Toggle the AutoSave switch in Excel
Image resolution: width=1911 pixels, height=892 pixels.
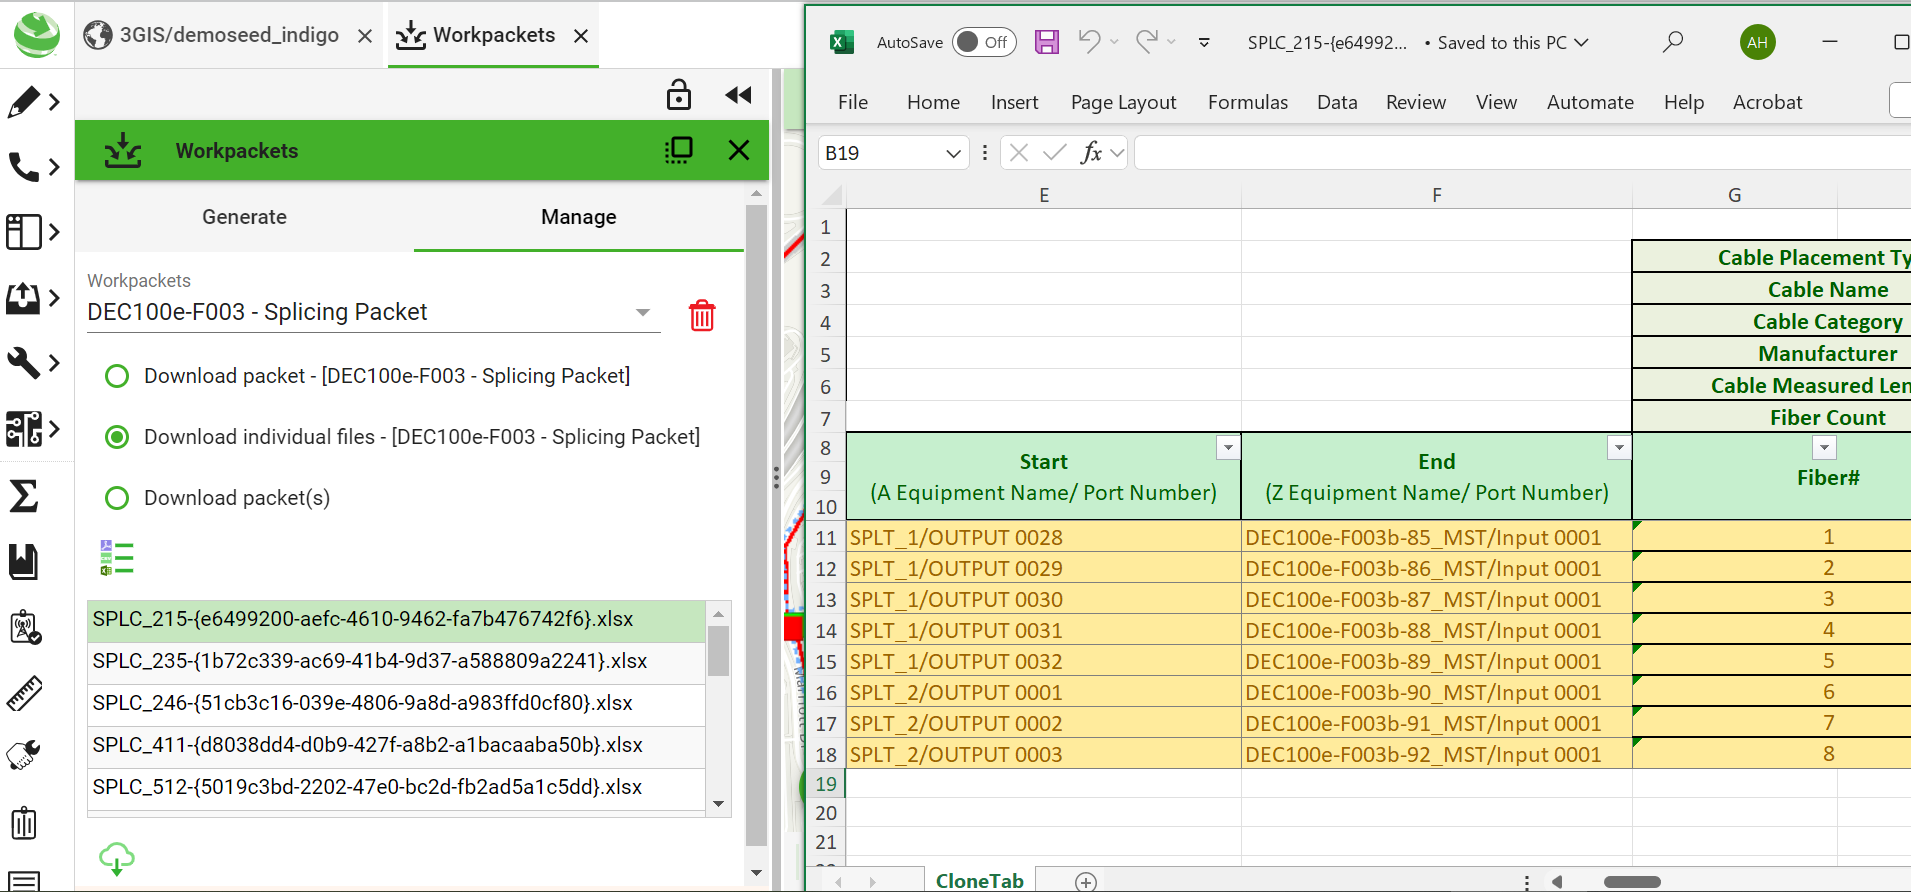[984, 42]
